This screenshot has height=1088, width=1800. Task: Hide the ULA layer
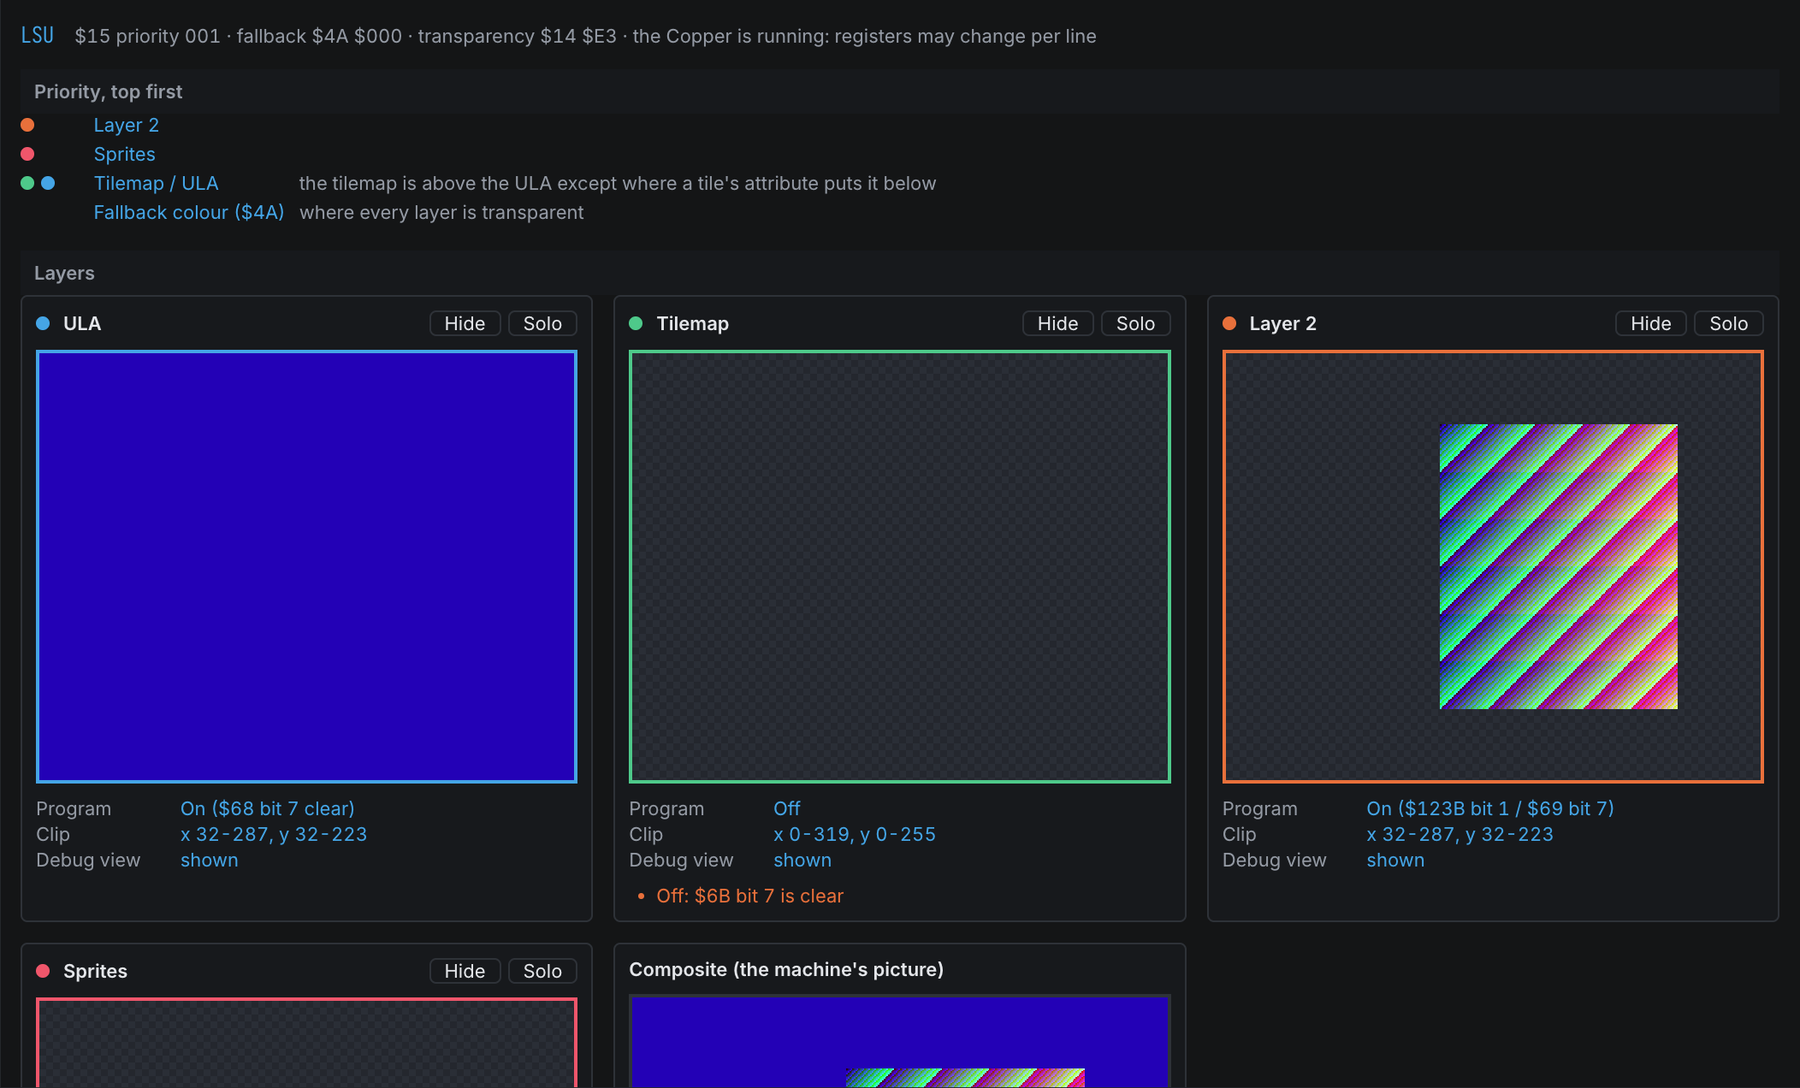465,323
